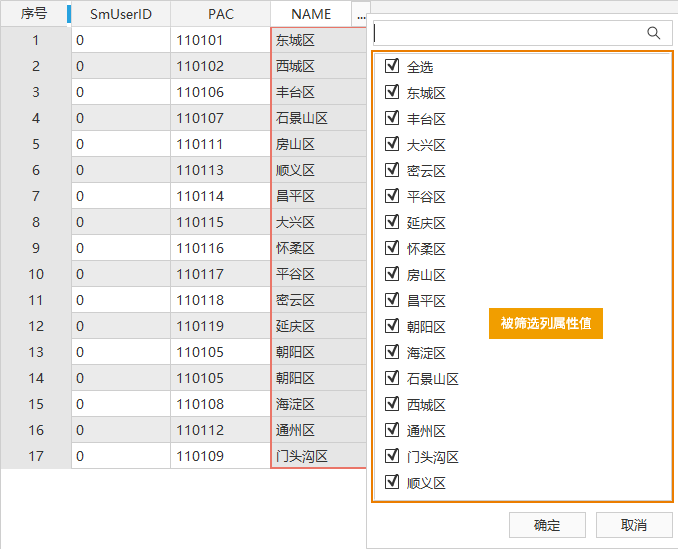Select row number 17 header
Viewport: 678px width, 549px height.
click(x=36, y=456)
